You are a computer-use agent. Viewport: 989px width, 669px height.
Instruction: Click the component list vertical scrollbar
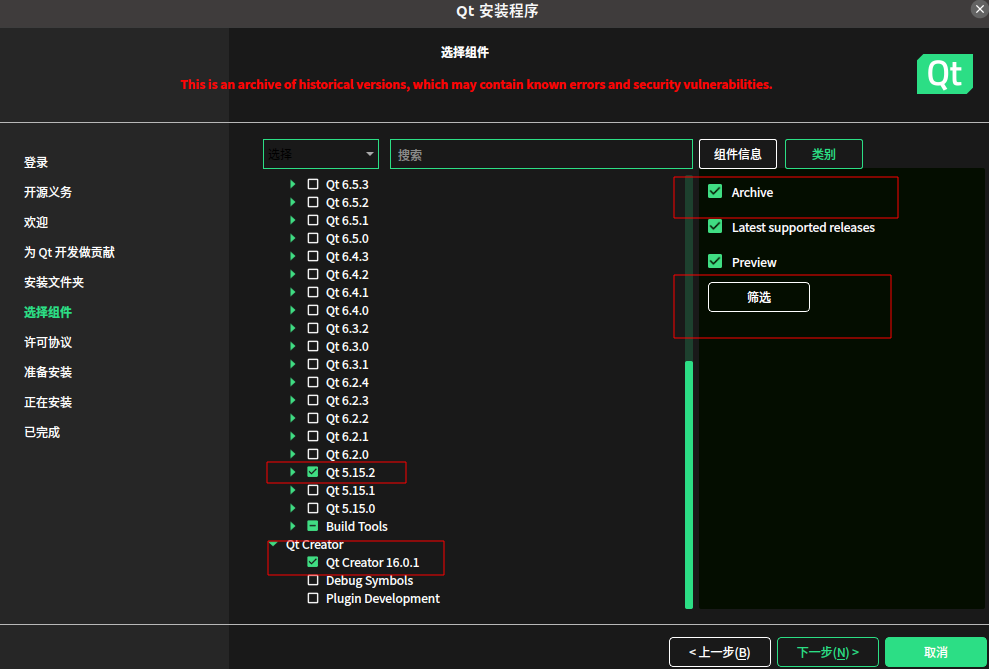689,484
